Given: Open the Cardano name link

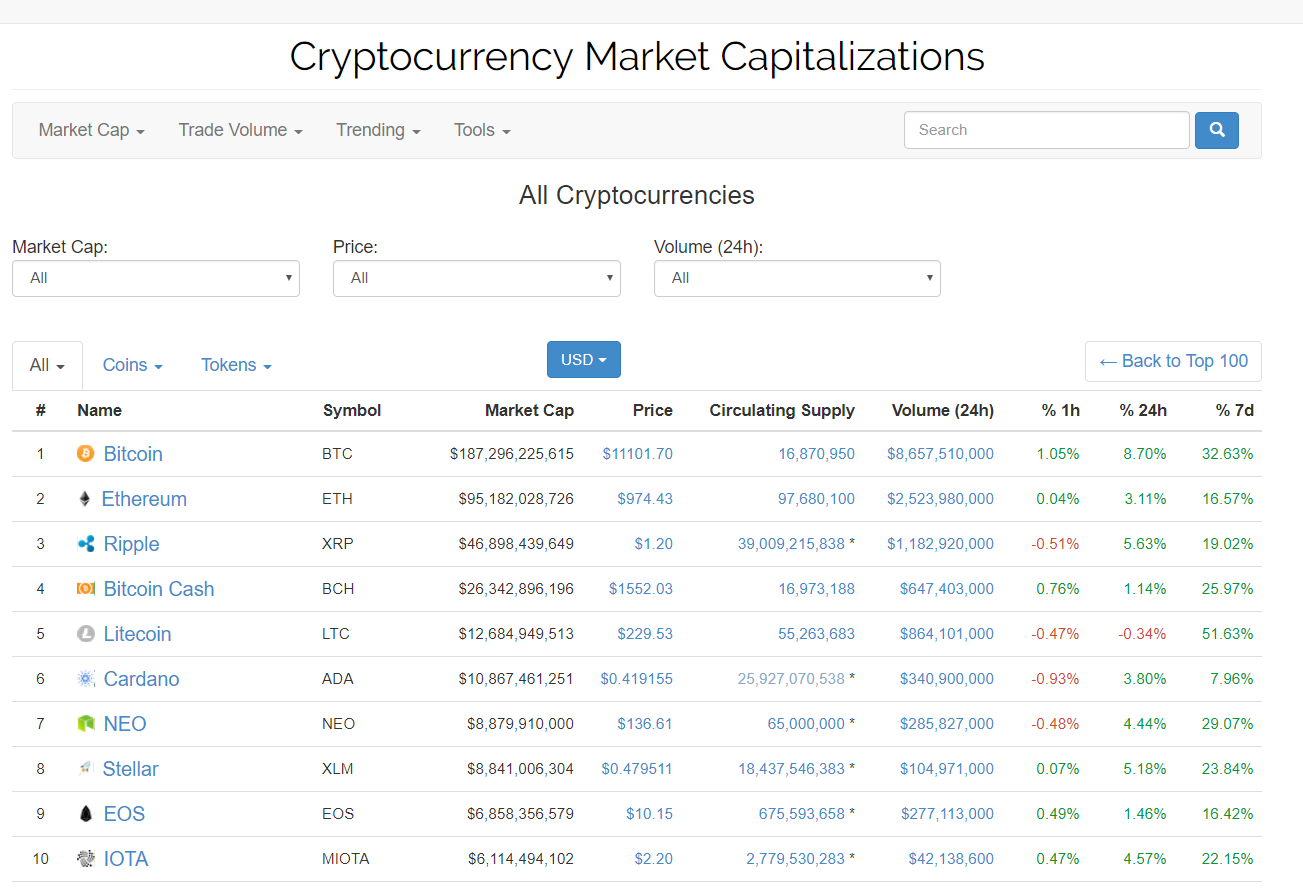Looking at the screenshot, I should pos(142,679).
